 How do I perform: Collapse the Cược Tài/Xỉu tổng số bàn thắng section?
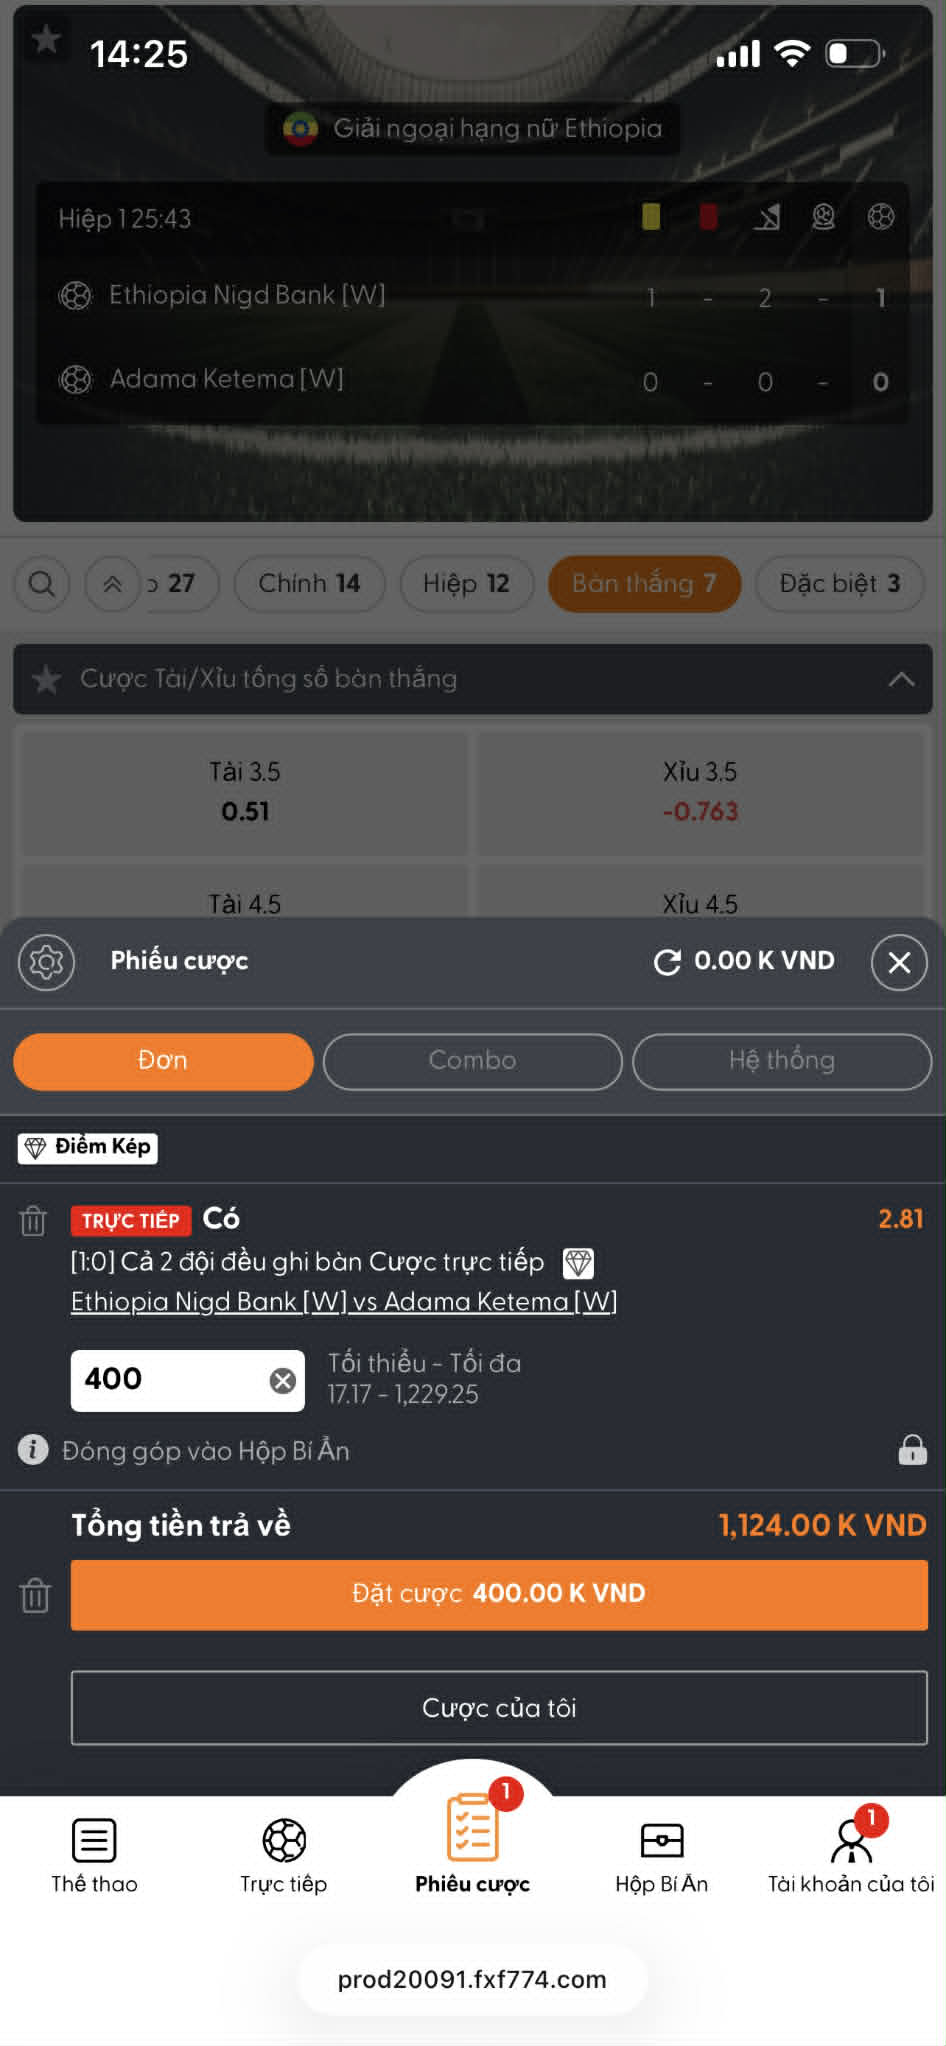click(901, 679)
